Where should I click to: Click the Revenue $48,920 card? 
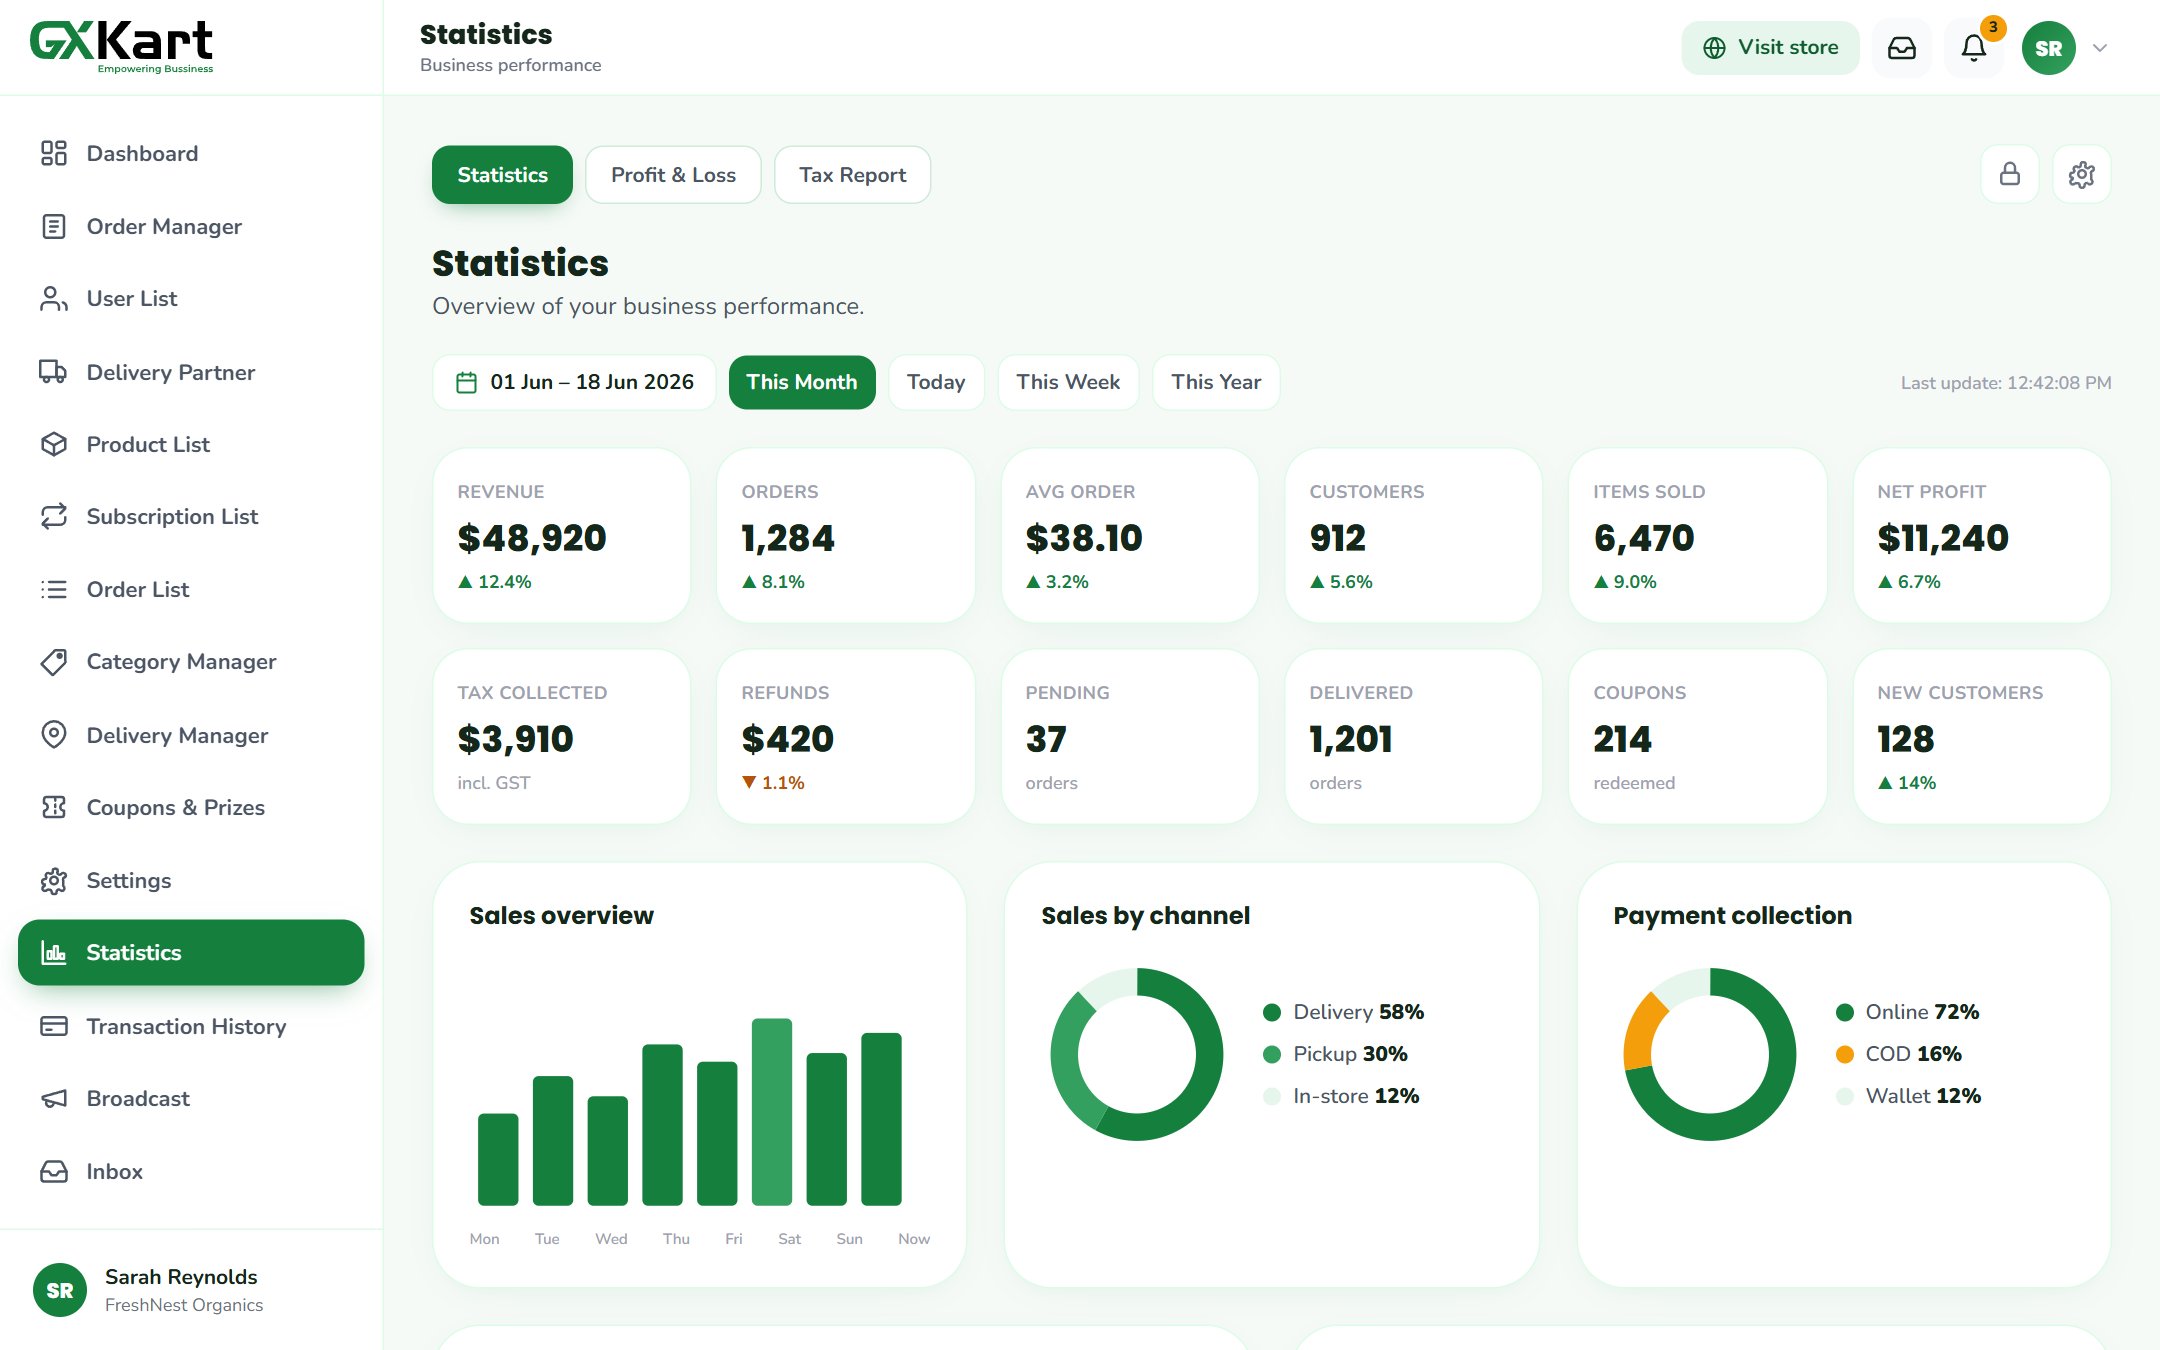[x=561, y=535]
